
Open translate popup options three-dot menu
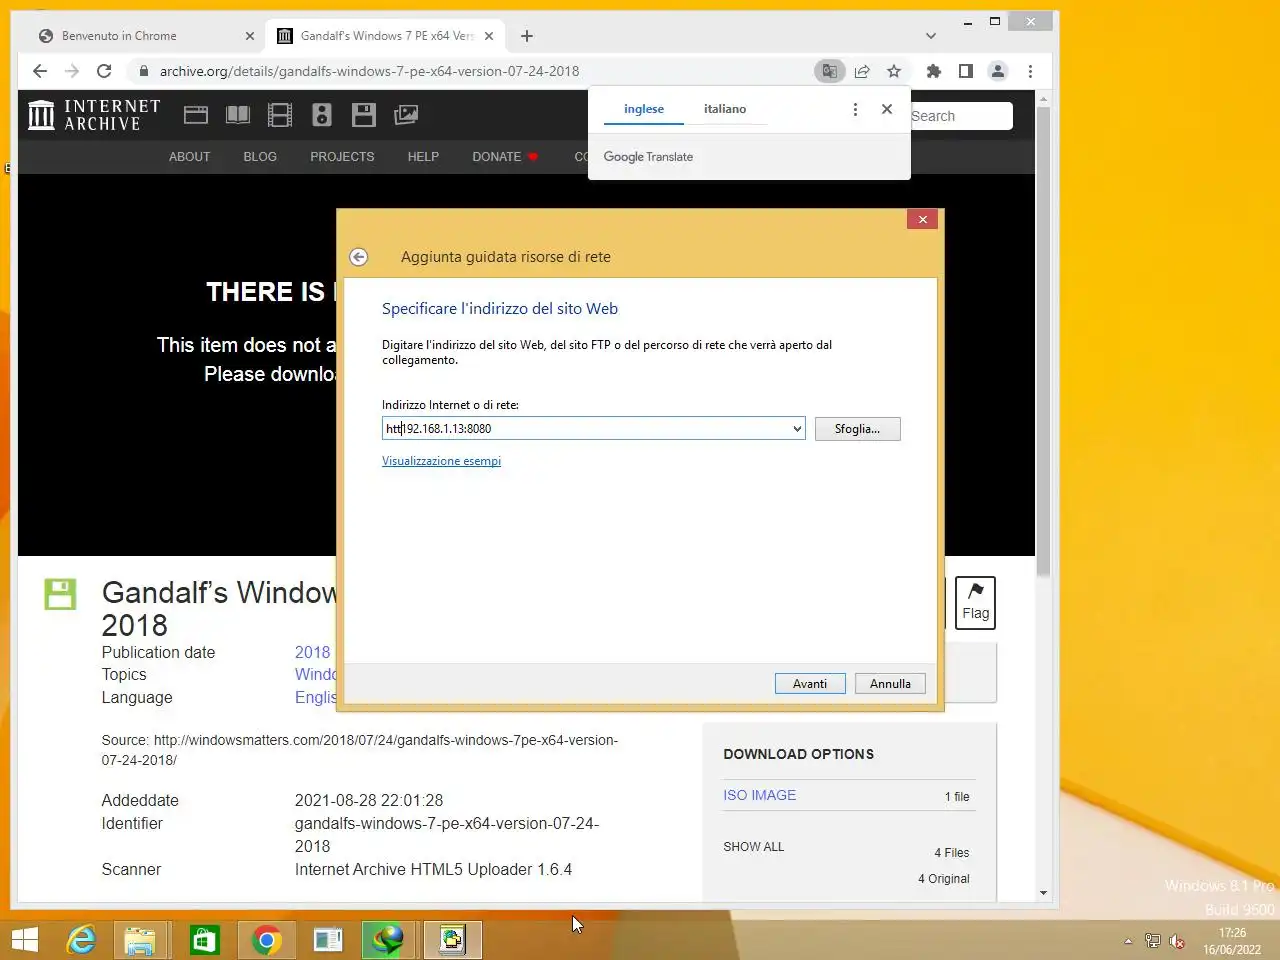[x=855, y=109]
